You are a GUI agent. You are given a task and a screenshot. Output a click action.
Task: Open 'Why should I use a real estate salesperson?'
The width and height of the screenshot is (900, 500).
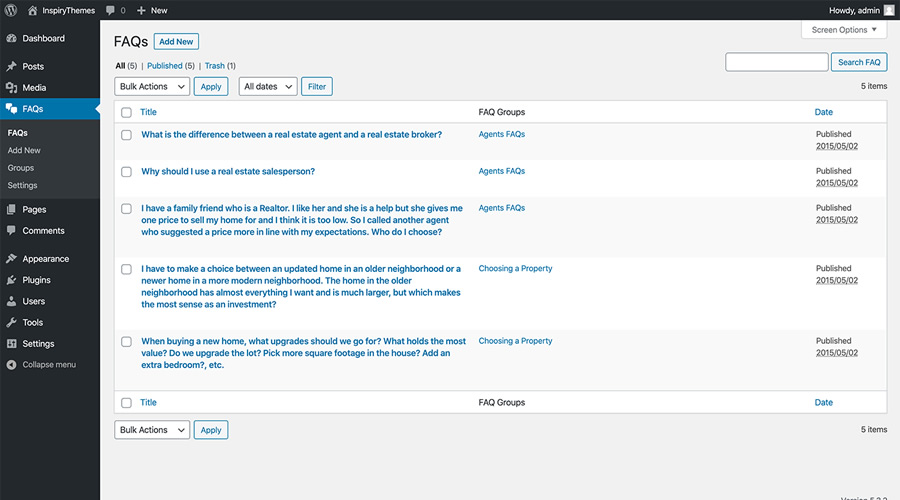[x=228, y=172]
